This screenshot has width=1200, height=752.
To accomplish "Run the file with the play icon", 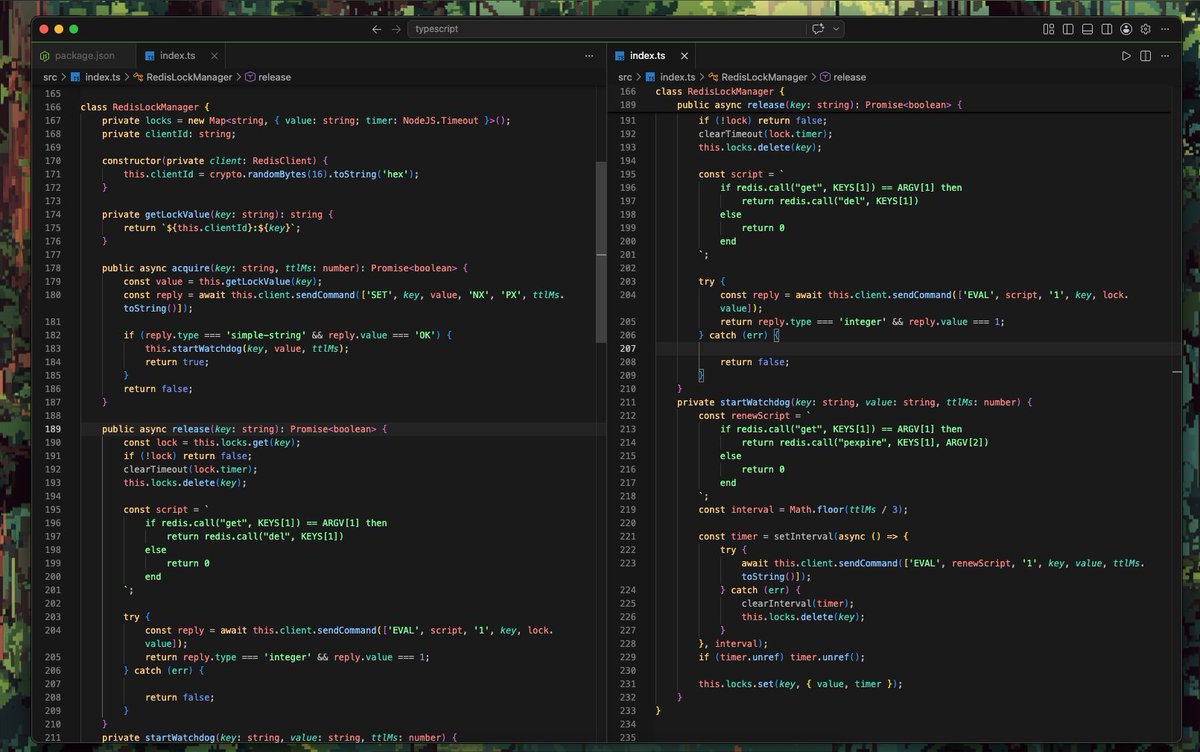I will click(1126, 56).
